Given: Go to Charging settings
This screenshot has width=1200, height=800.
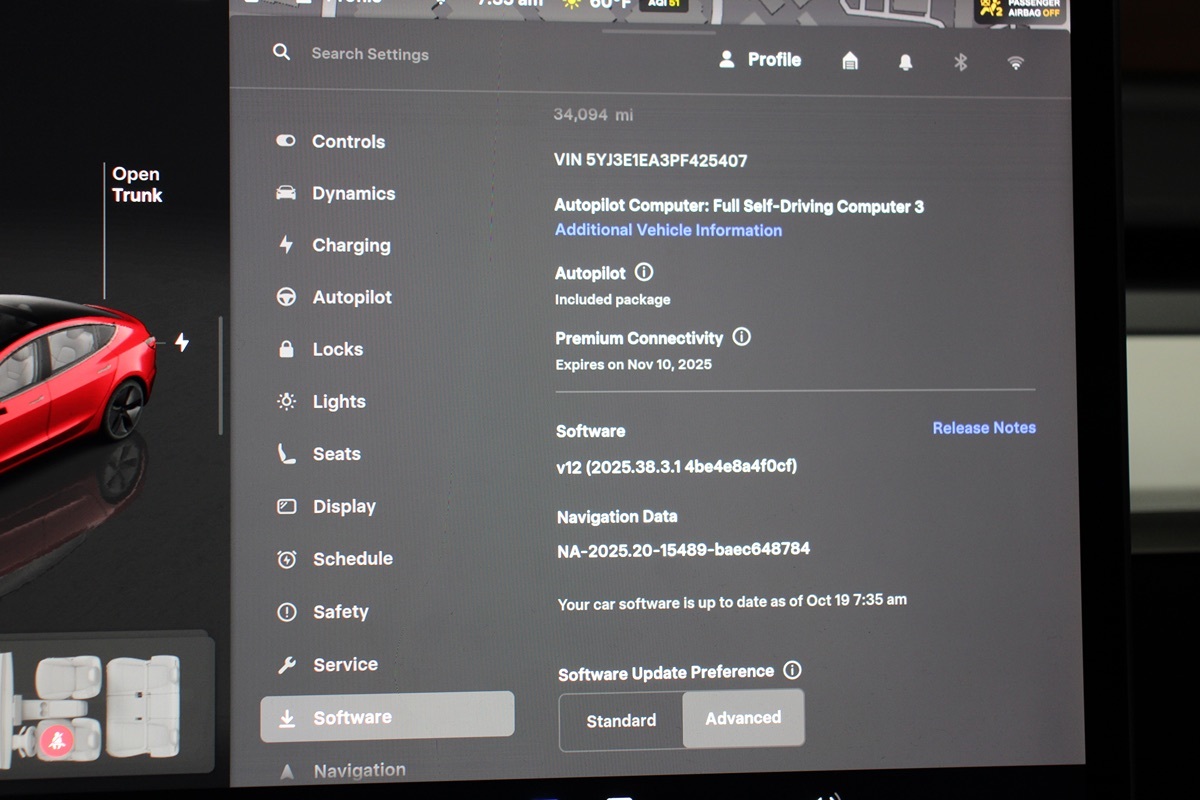Looking at the screenshot, I should tap(350, 246).
